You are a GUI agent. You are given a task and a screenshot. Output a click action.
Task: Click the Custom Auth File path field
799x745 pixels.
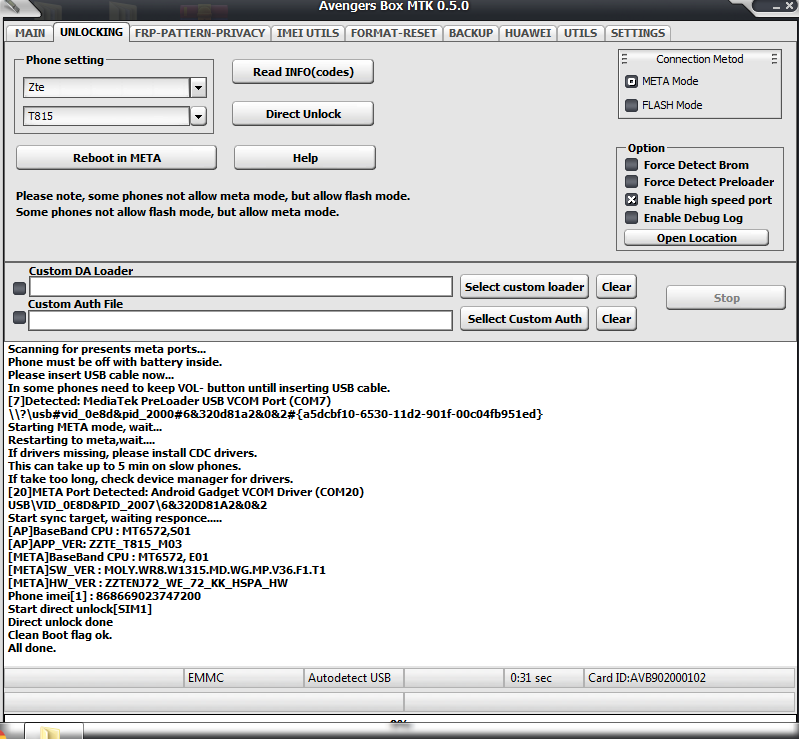click(x=241, y=321)
